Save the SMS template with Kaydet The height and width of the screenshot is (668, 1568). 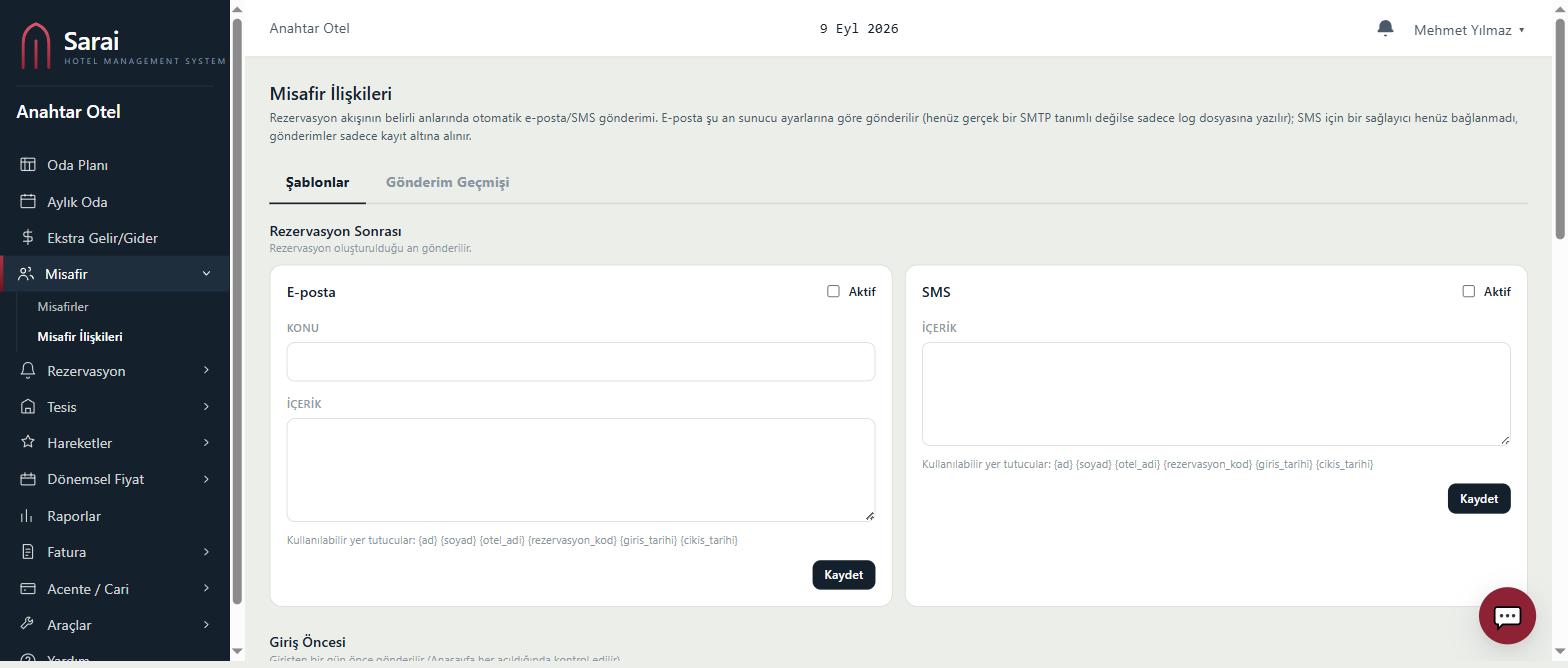pyautogui.click(x=1478, y=499)
